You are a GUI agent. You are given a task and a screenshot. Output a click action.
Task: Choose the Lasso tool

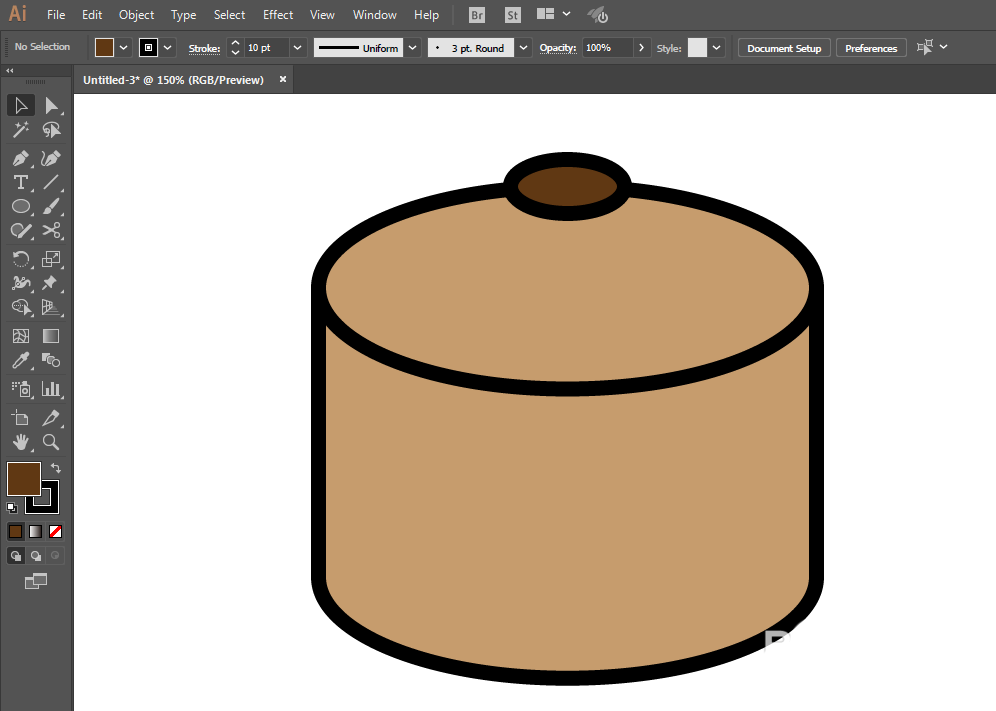[x=51, y=130]
